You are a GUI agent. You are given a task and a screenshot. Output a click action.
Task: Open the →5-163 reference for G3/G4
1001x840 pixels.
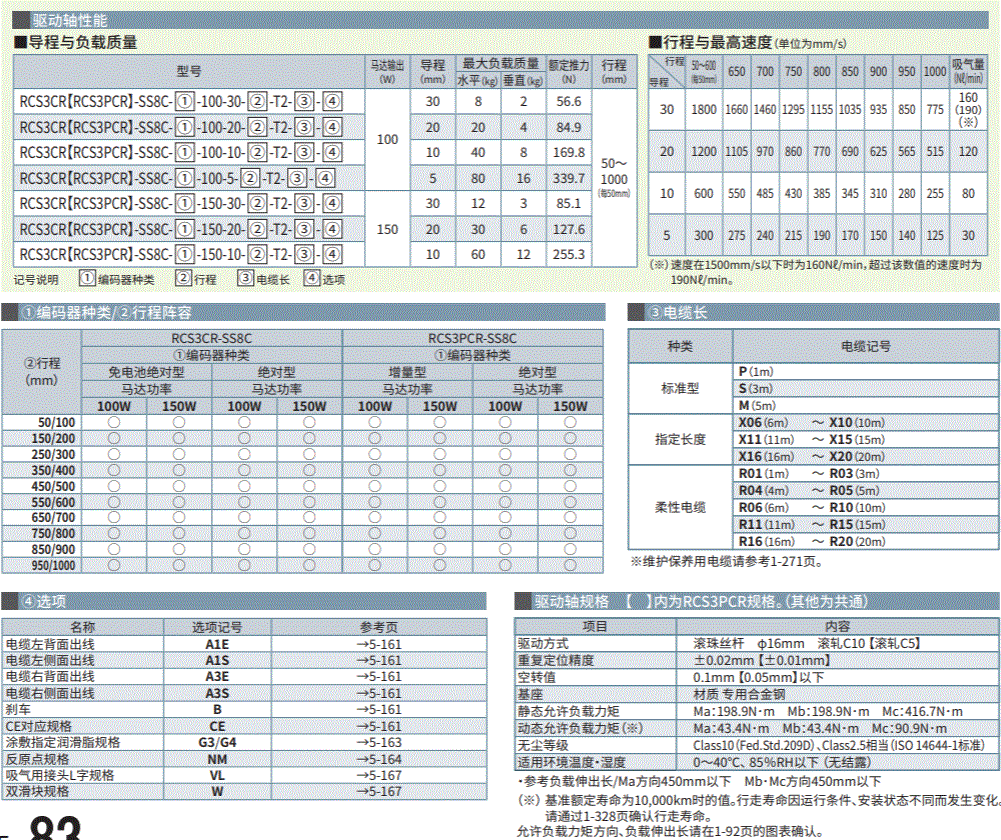pos(379,742)
